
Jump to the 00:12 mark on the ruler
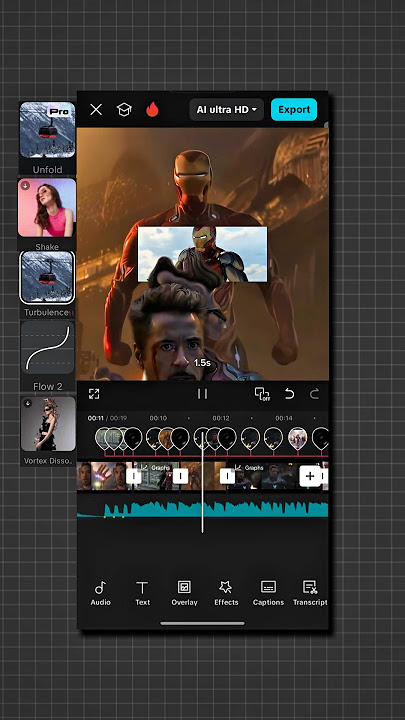click(x=220, y=418)
